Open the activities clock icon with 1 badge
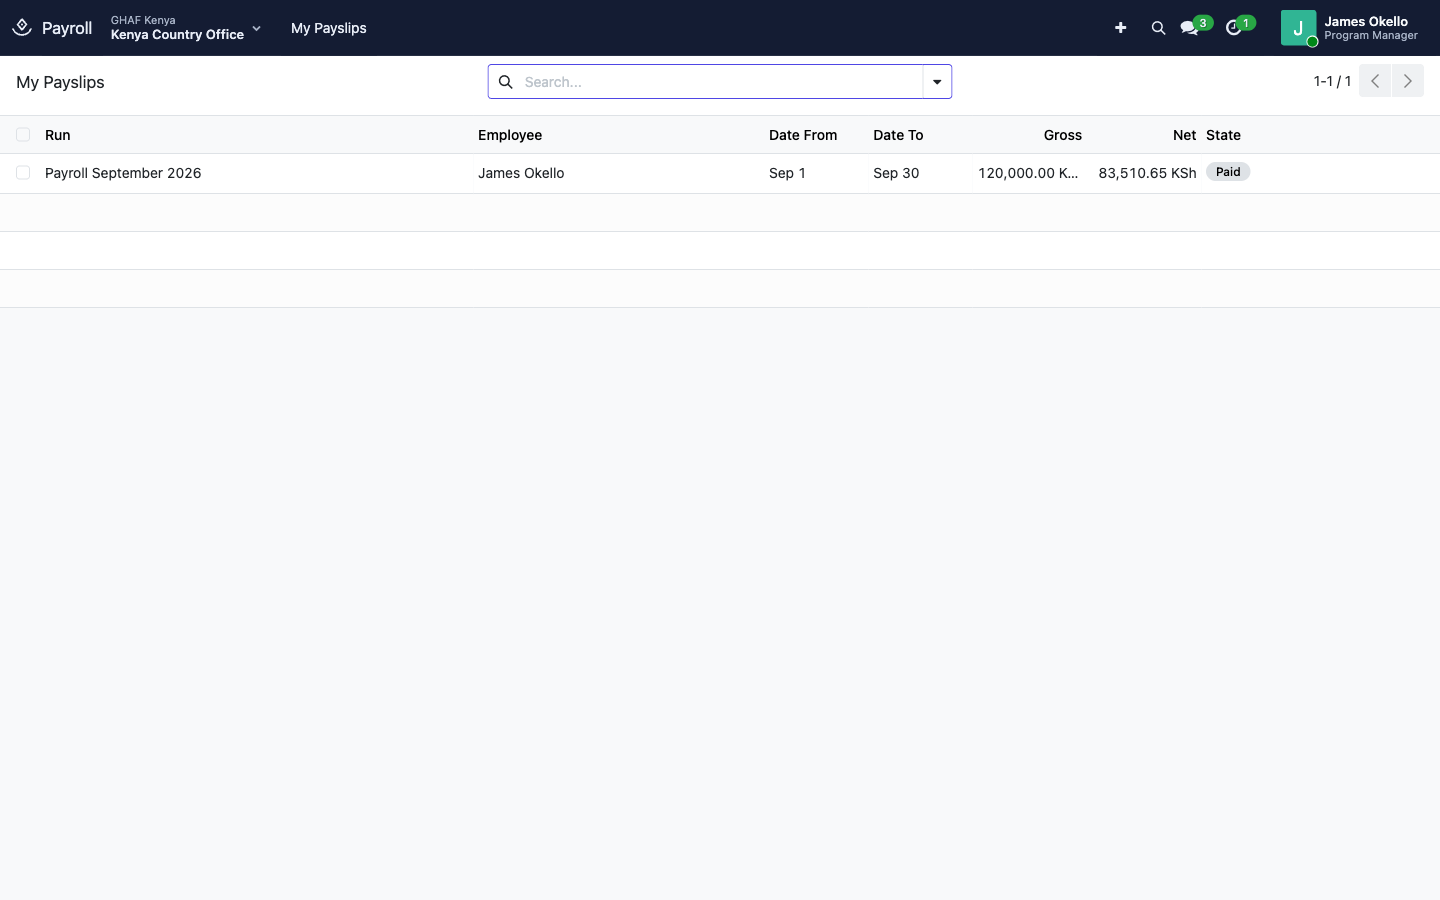The height and width of the screenshot is (900, 1440). [1239, 27]
